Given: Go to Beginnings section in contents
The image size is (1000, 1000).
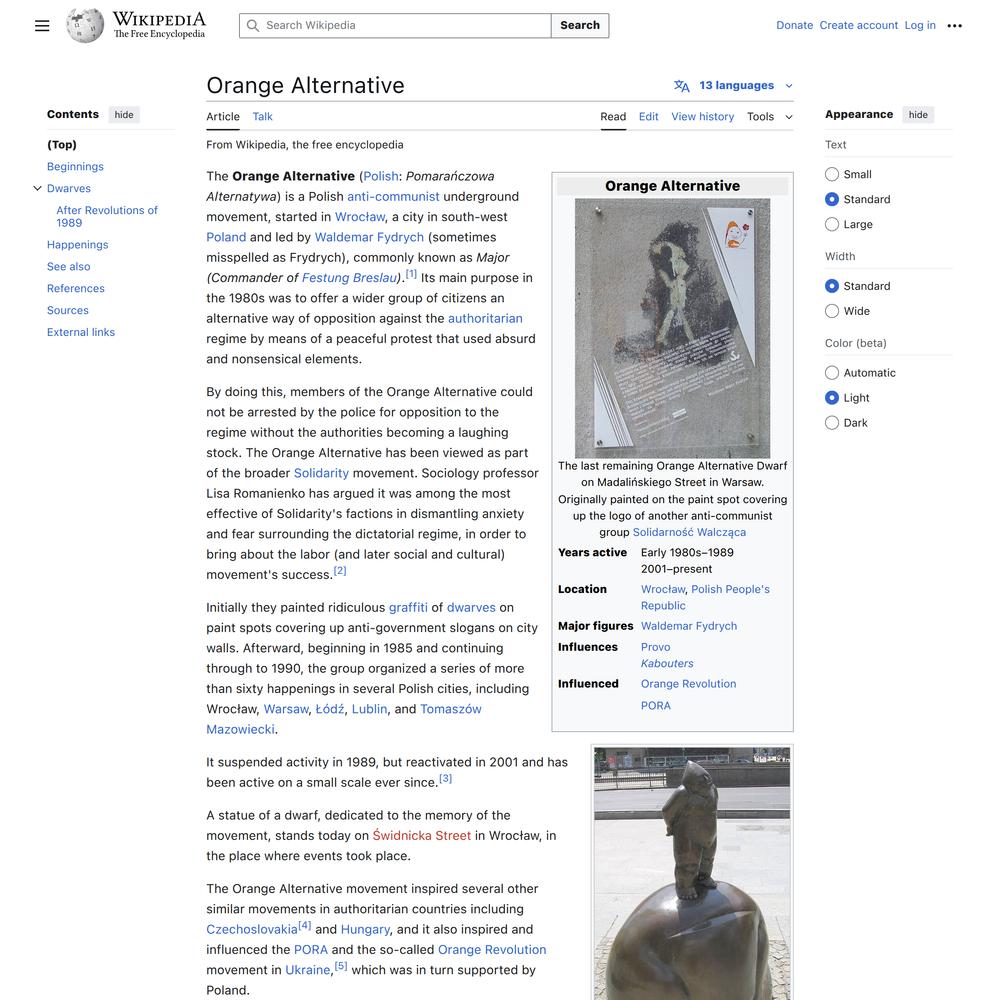Looking at the screenshot, I should (x=75, y=166).
